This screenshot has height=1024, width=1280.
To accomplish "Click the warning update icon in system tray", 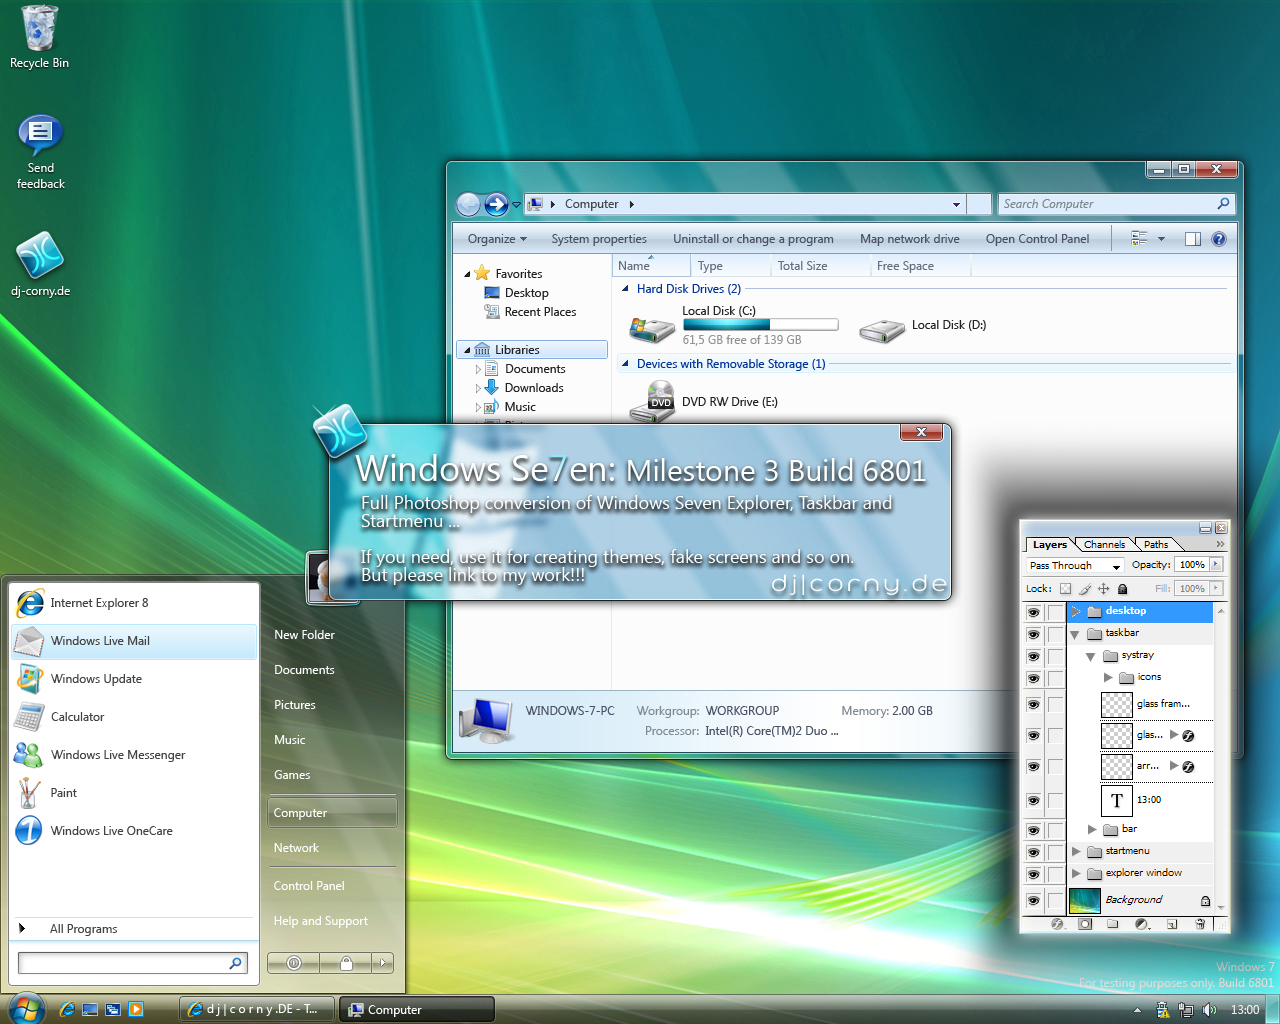I will coord(1162,1010).
